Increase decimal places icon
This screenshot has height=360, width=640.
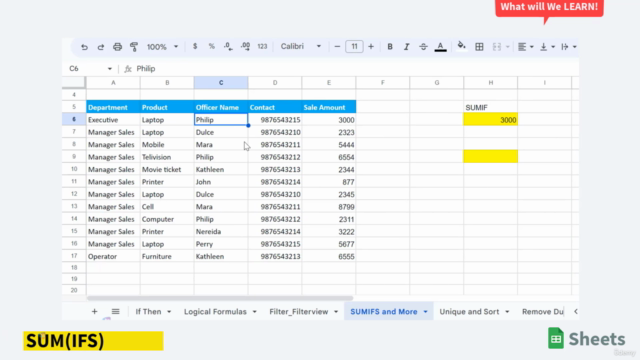[x=245, y=47]
